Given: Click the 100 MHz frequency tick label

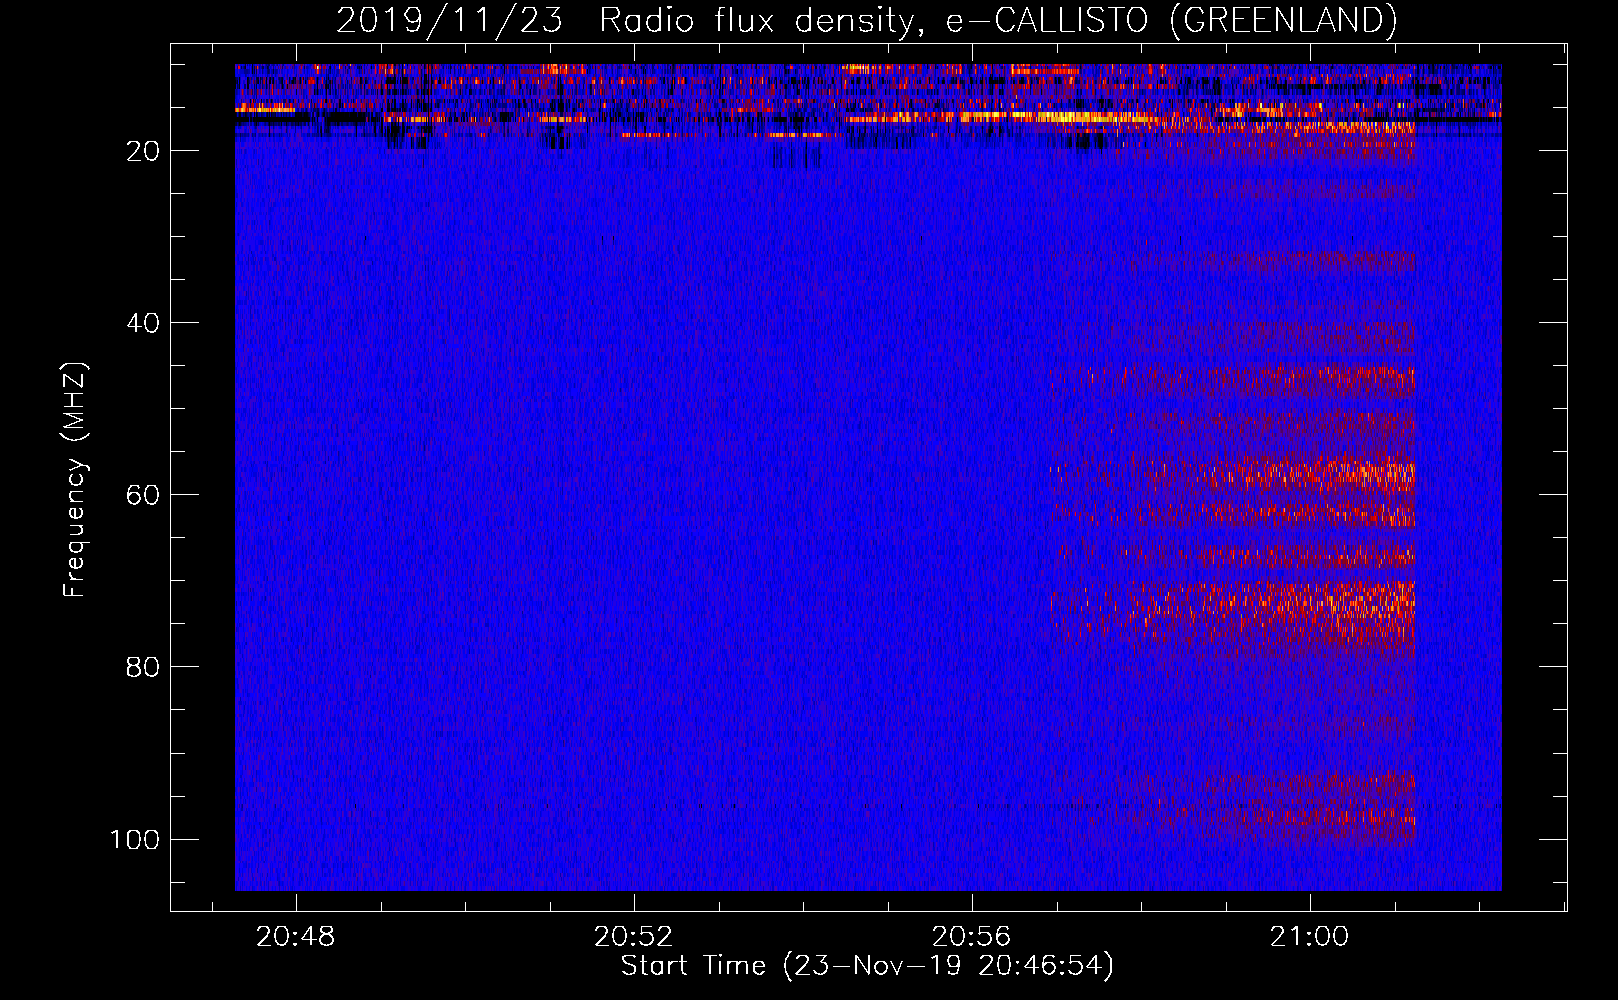Looking at the screenshot, I should [x=135, y=839].
